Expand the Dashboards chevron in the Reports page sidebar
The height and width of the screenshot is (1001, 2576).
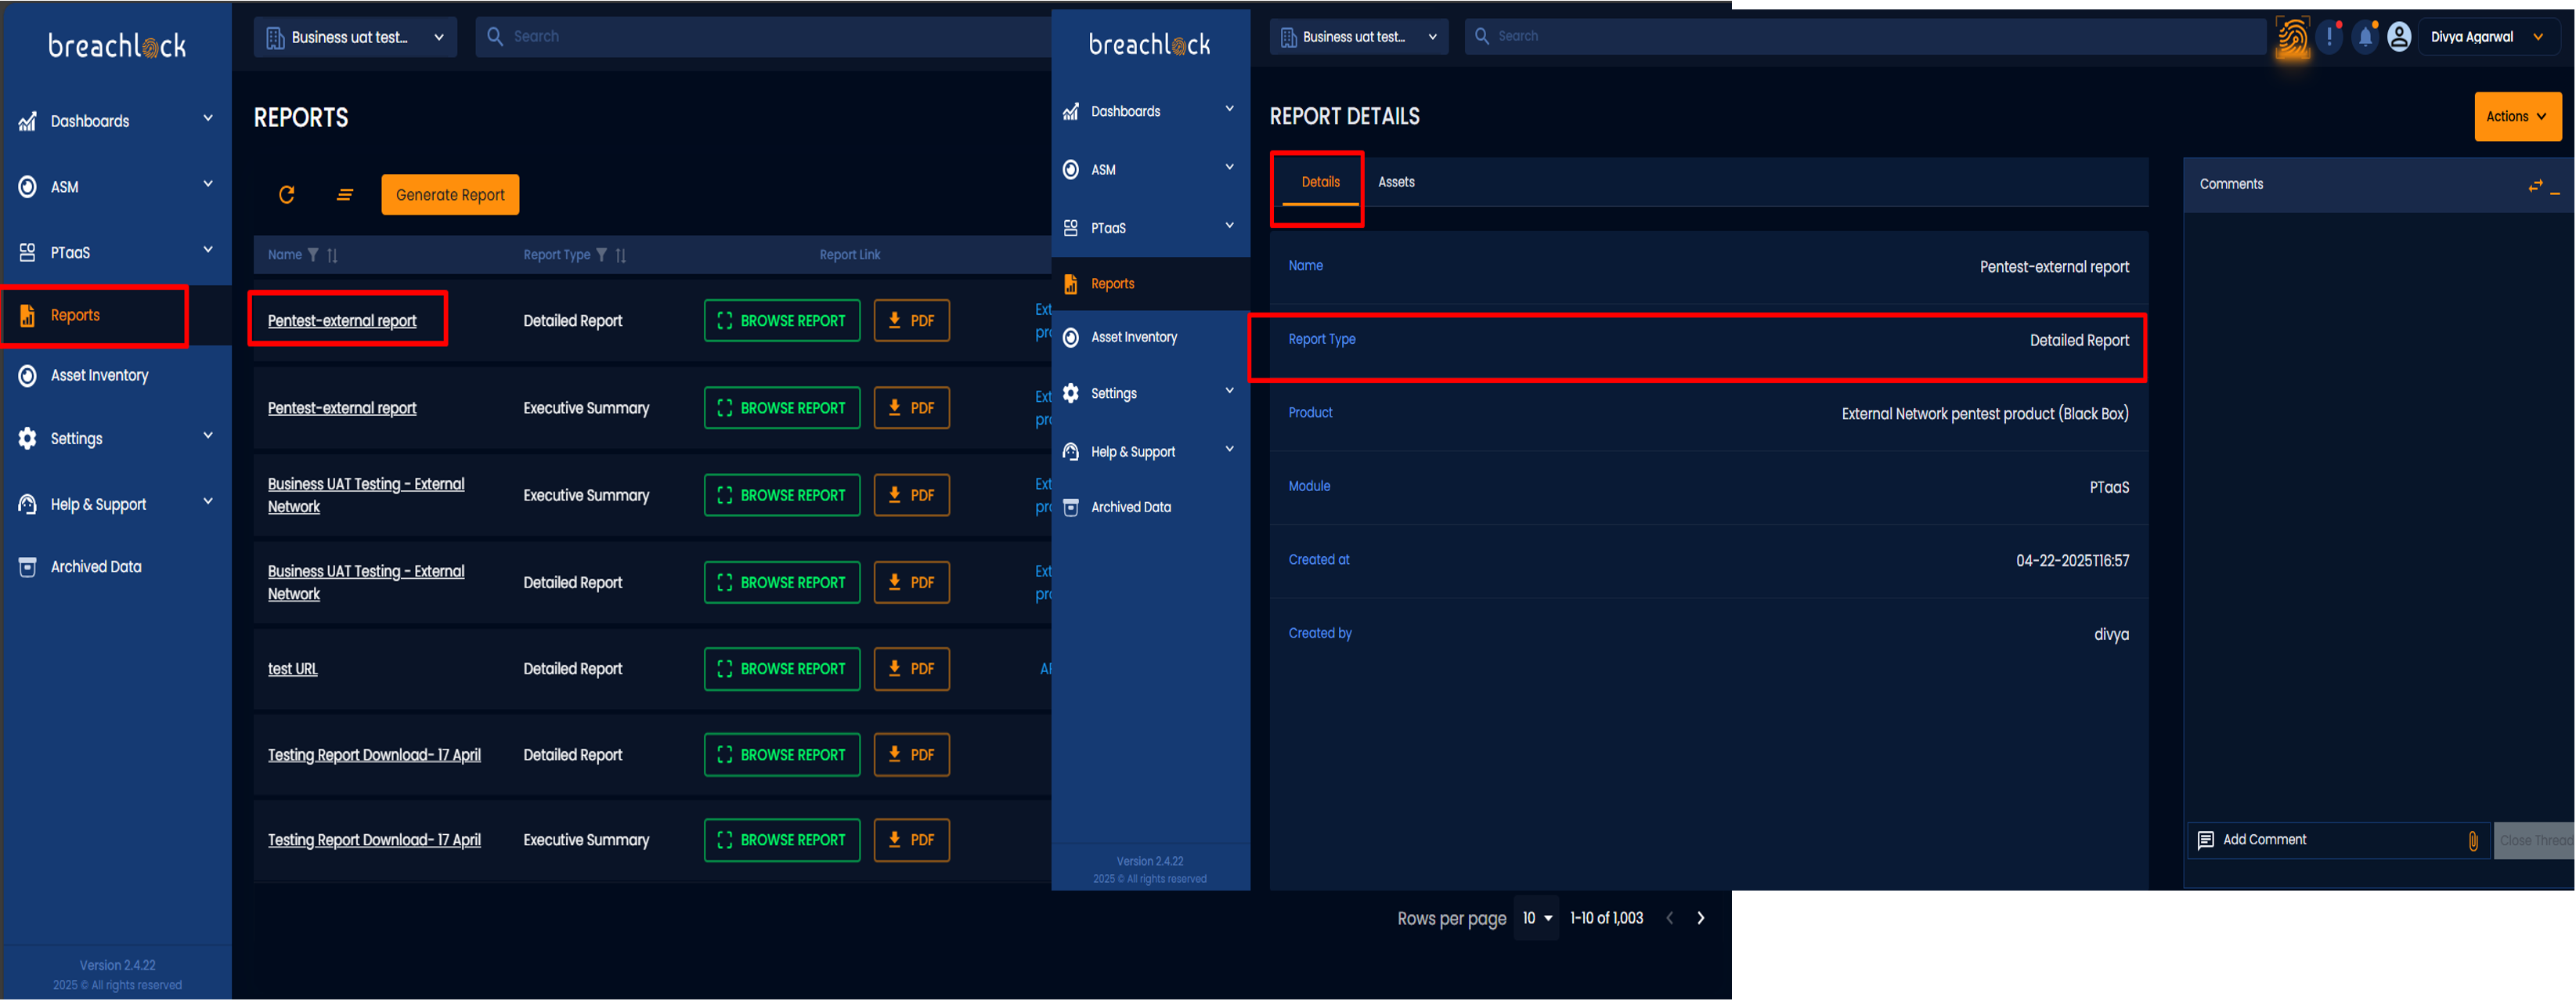click(208, 119)
